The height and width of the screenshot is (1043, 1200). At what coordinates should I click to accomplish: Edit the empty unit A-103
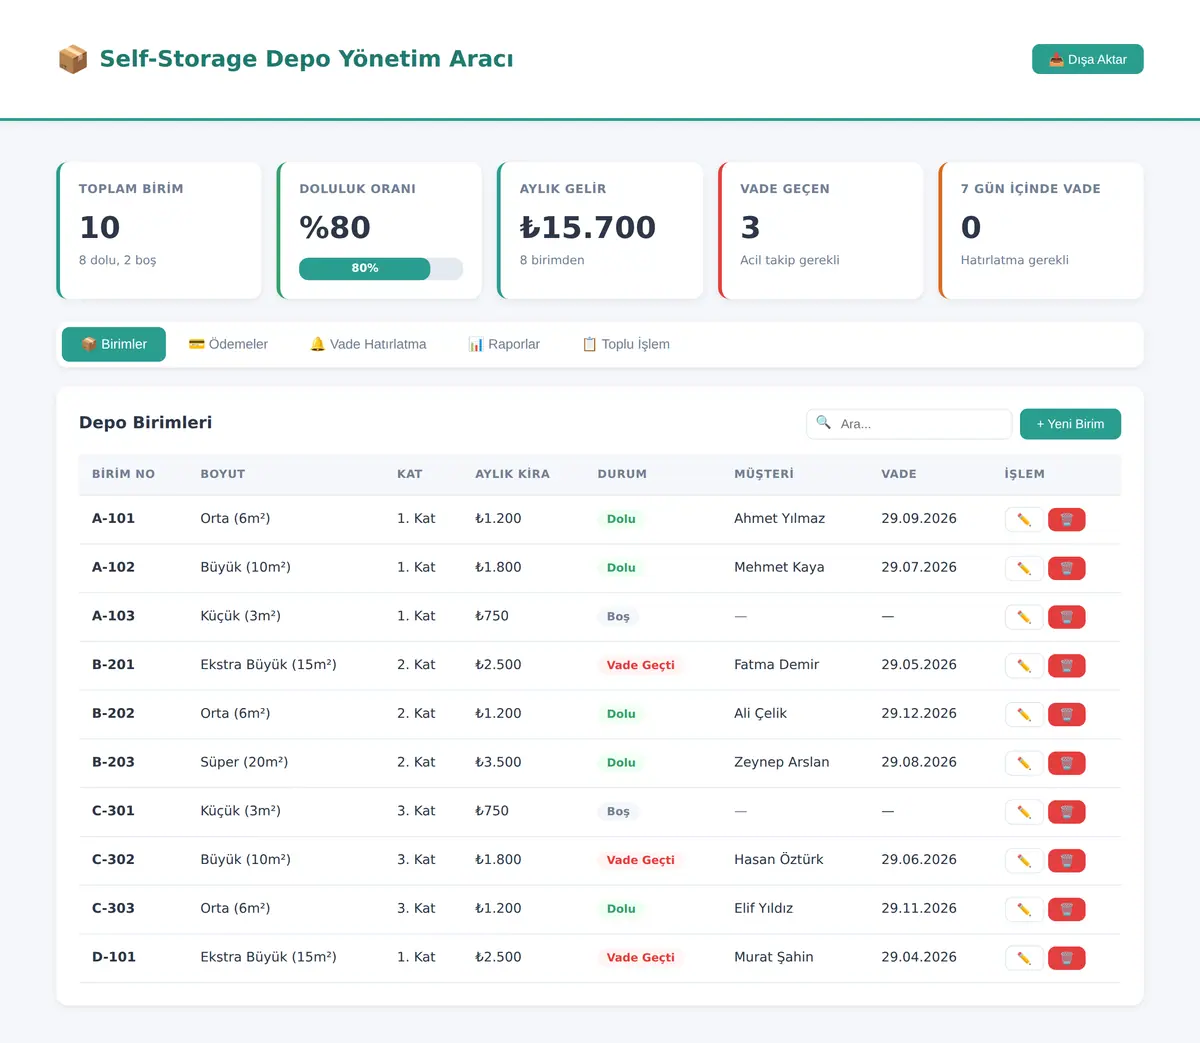click(x=1024, y=617)
